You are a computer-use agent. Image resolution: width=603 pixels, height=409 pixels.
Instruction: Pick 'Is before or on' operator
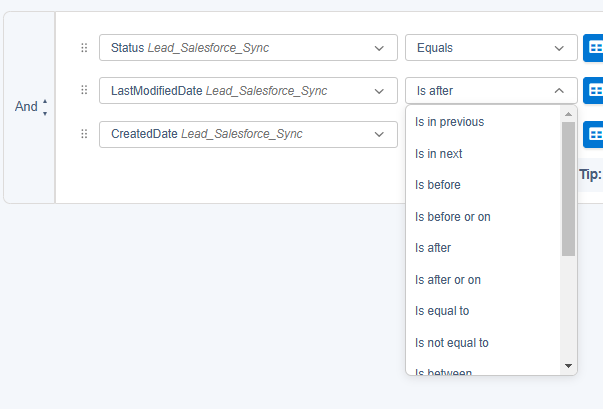pos(452,217)
